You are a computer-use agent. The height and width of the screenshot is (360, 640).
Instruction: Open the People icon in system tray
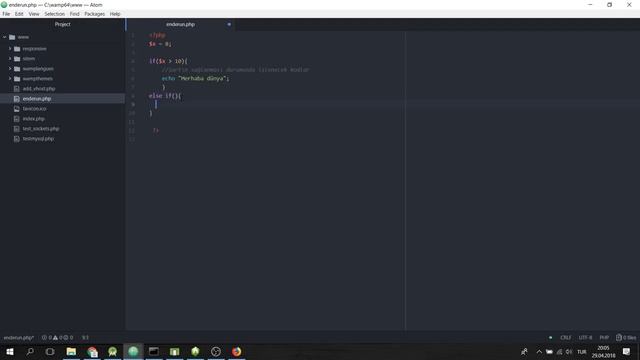524,351
